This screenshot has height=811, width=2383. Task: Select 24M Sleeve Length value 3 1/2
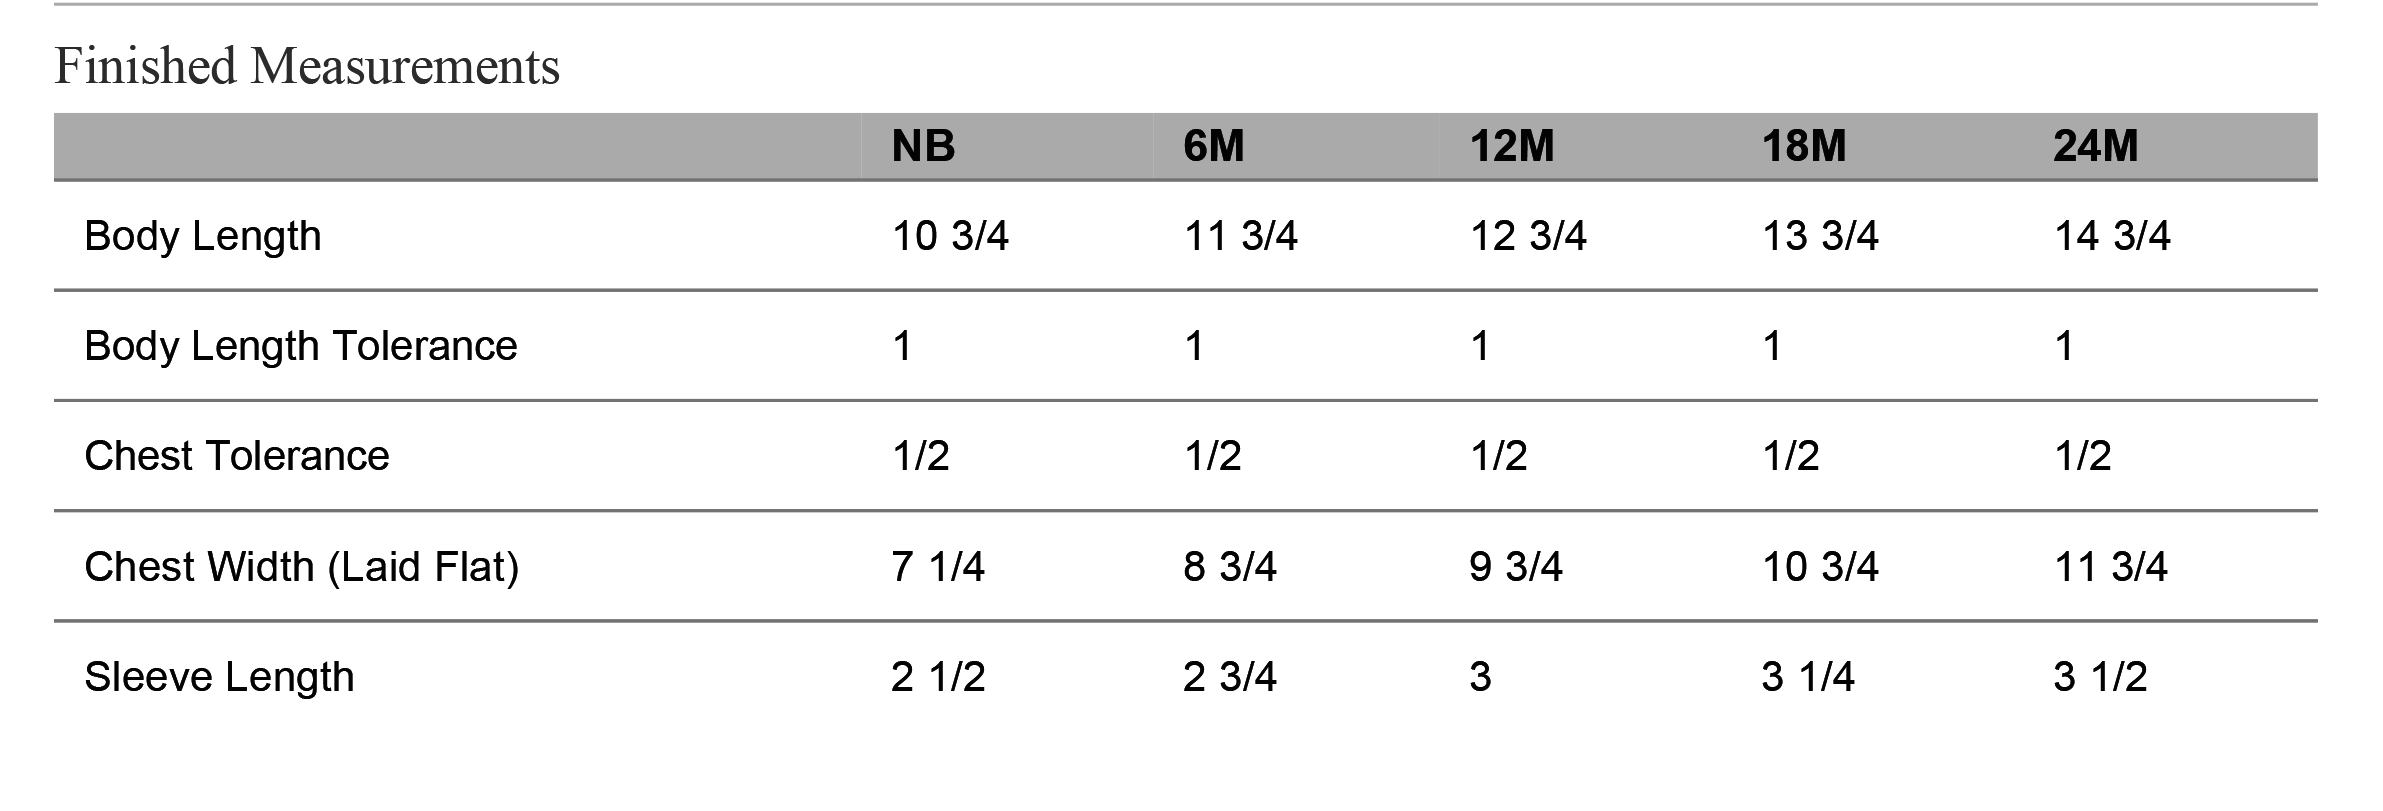[2100, 677]
